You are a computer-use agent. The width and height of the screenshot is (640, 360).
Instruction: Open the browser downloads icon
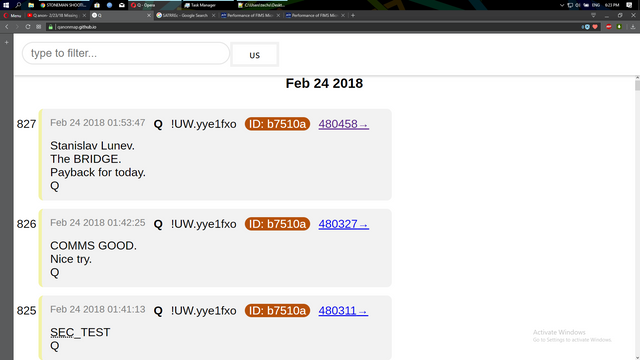[x=633, y=27]
